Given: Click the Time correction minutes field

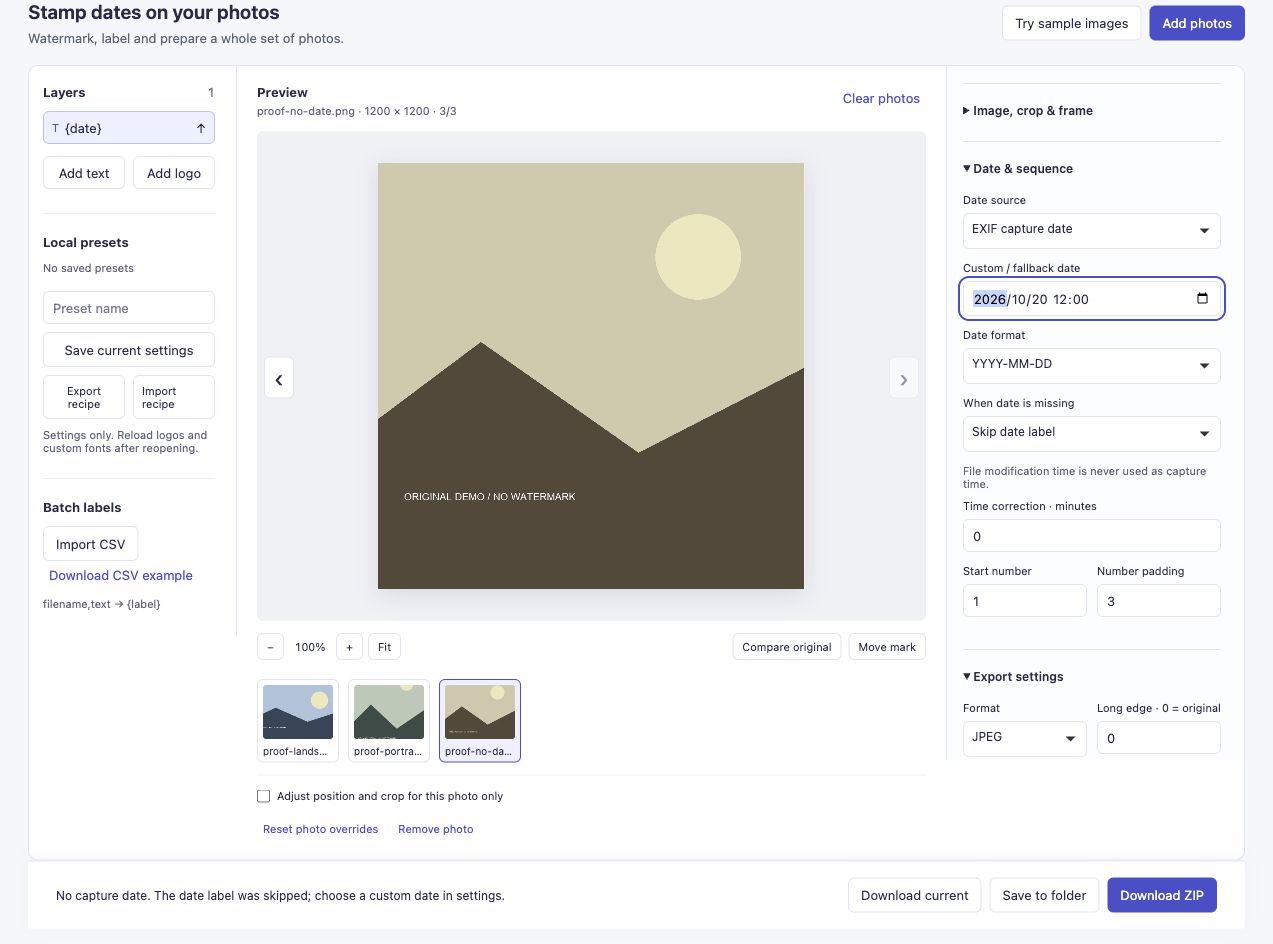Looking at the screenshot, I should (x=1091, y=536).
